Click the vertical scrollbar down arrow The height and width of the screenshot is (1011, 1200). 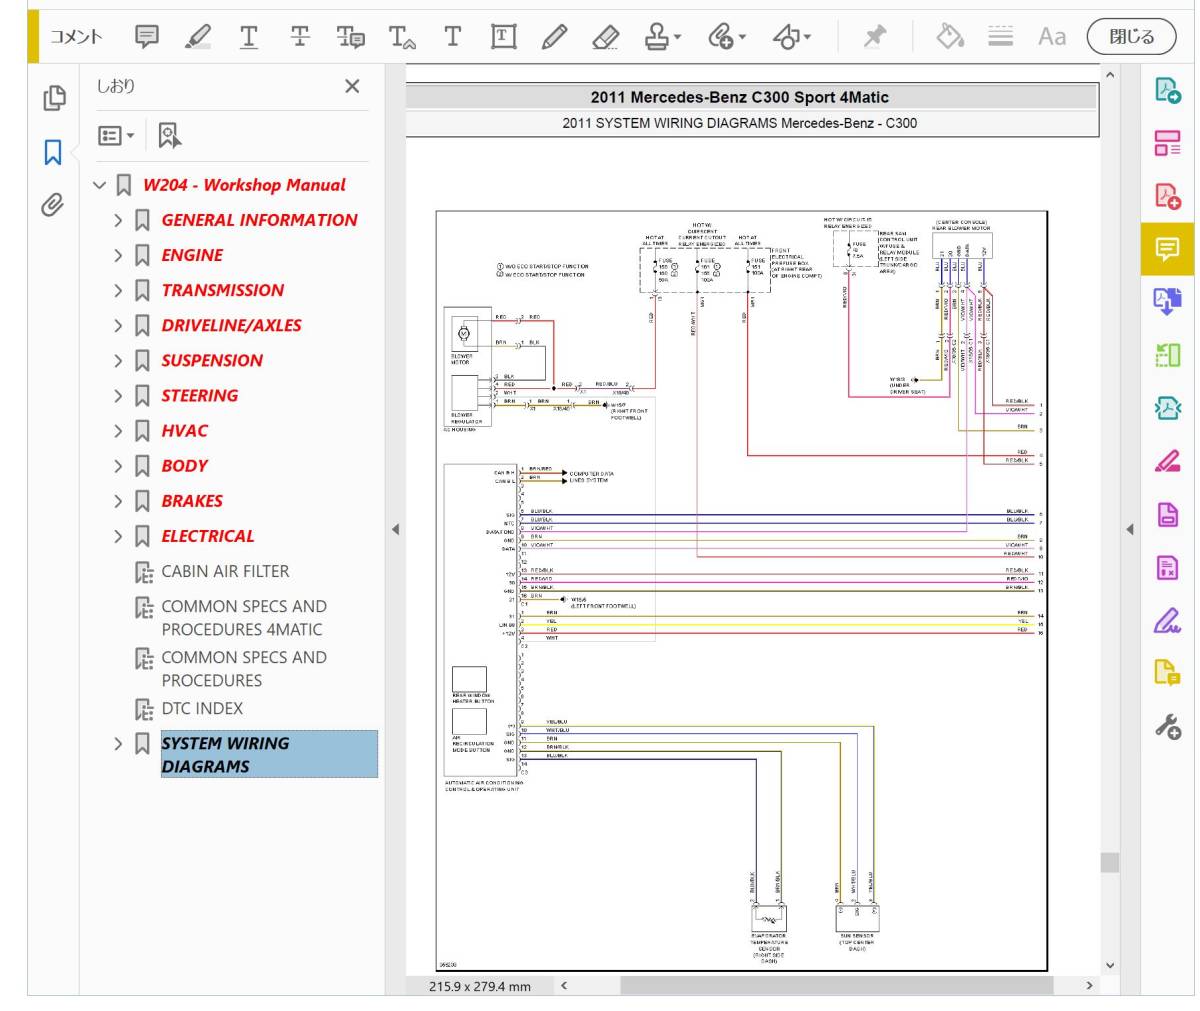1110,965
